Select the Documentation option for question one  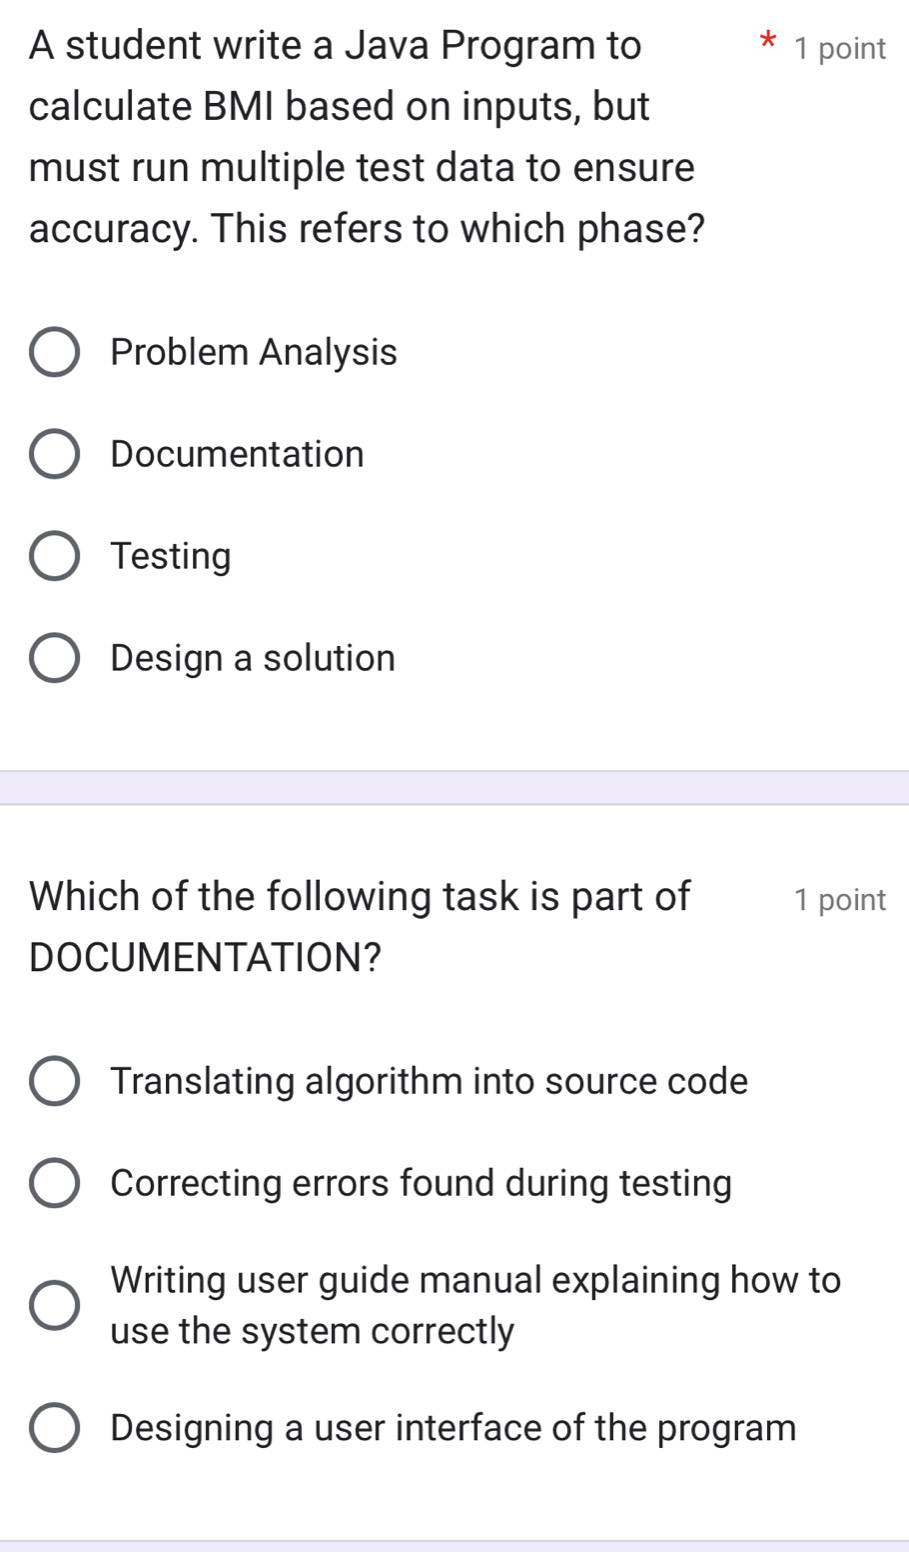(x=54, y=454)
